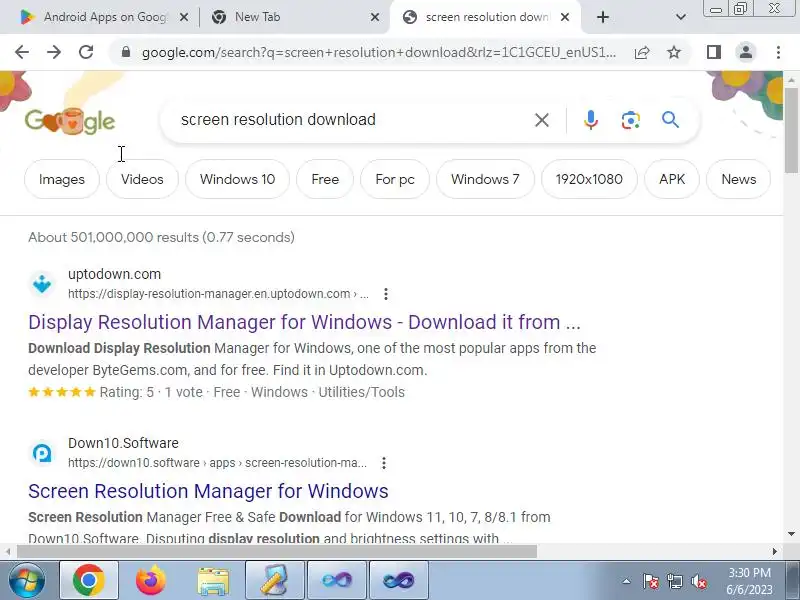Apply the Windows 7 filter chip
The image size is (800, 600).
pos(485,179)
